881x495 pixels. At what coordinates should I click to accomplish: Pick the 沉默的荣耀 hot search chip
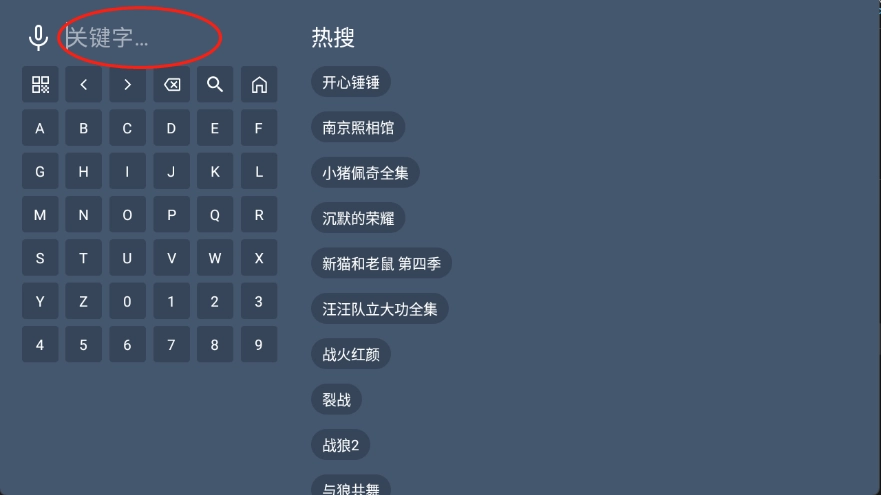click(x=358, y=219)
